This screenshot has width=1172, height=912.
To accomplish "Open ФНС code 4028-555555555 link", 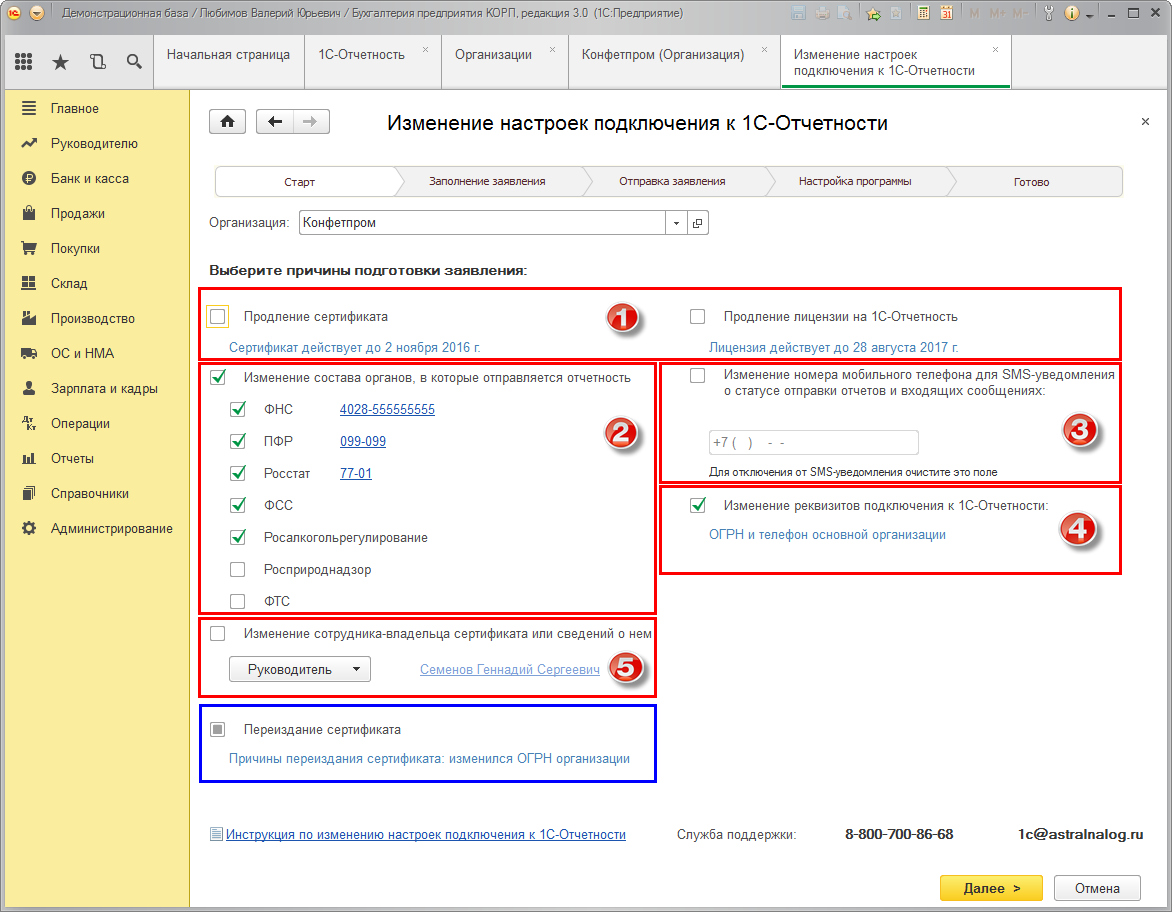I will tap(387, 409).
